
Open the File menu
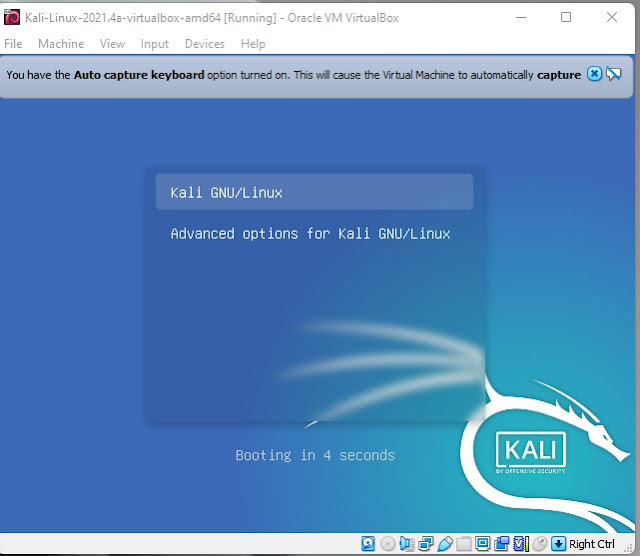[x=13, y=44]
